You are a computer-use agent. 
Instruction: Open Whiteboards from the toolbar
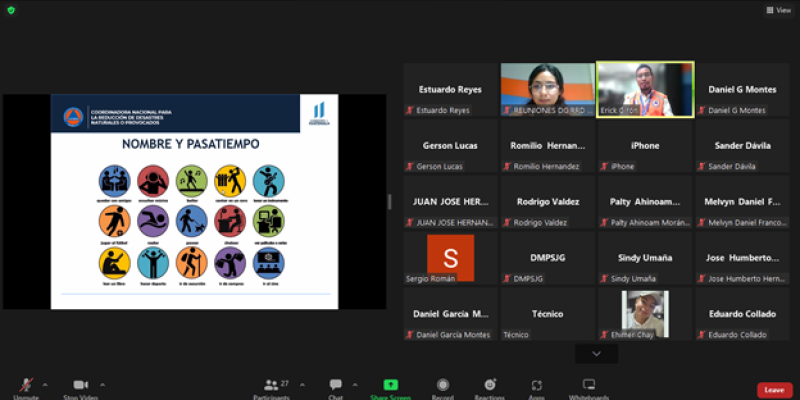coord(589,386)
